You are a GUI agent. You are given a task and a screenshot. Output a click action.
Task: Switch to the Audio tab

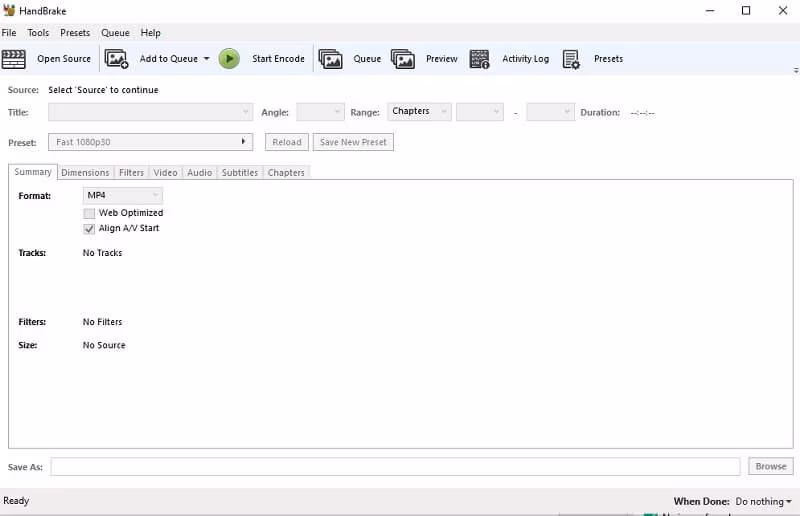pos(199,173)
